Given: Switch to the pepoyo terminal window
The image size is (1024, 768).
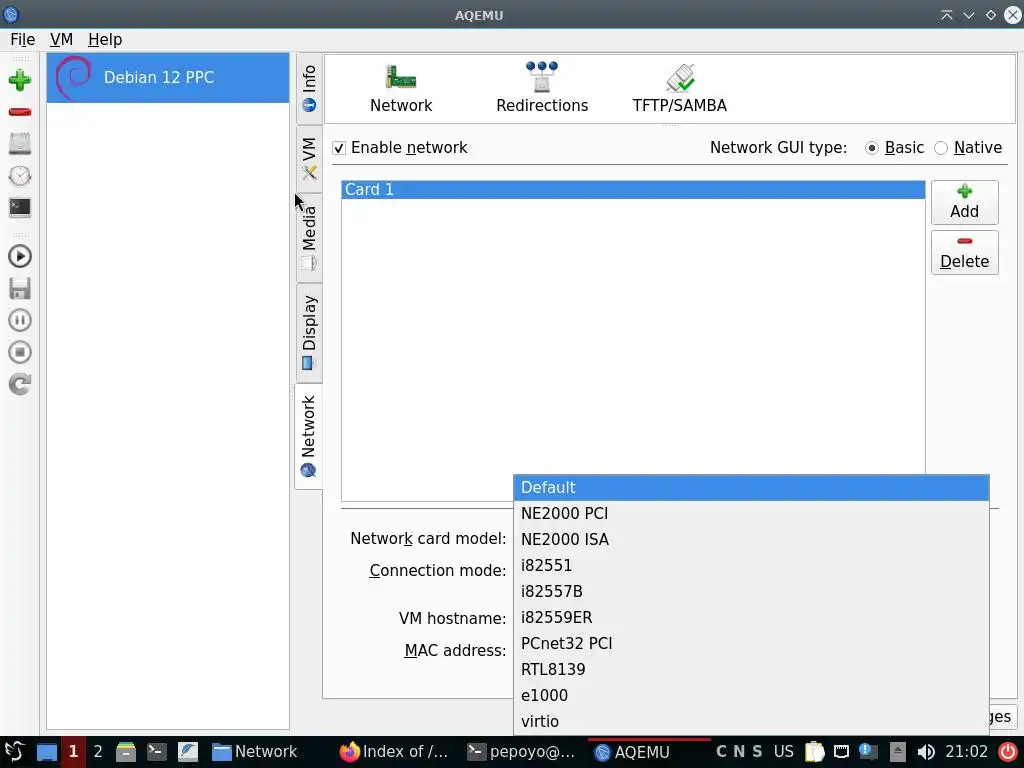Looking at the screenshot, I should pos(522,752).
